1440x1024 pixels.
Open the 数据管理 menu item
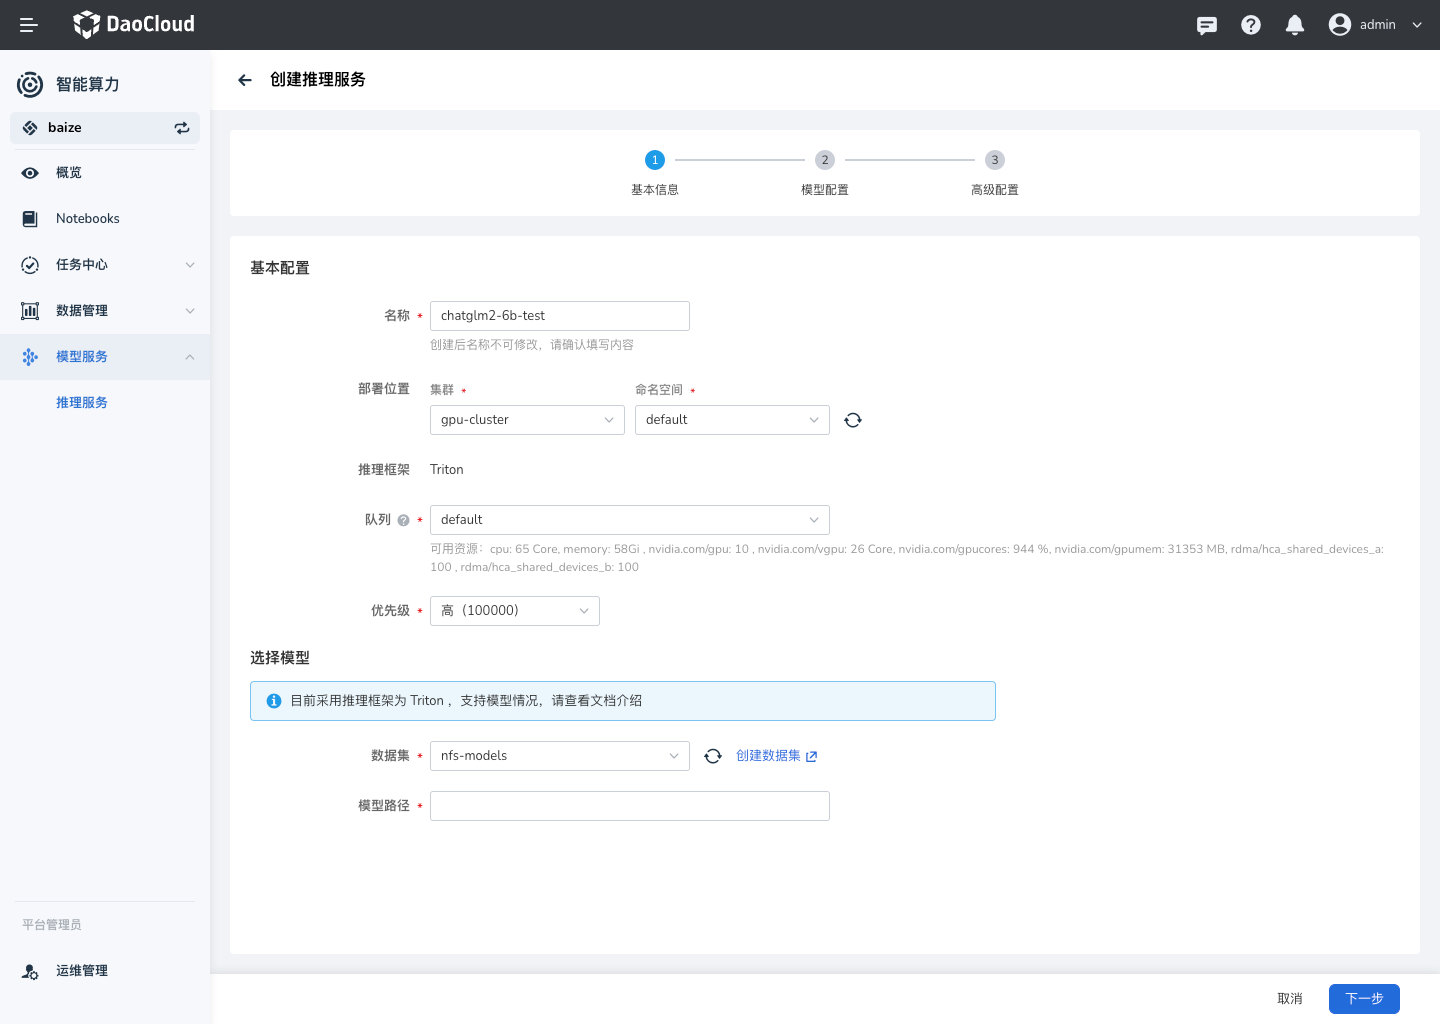(x=105, y=311)
